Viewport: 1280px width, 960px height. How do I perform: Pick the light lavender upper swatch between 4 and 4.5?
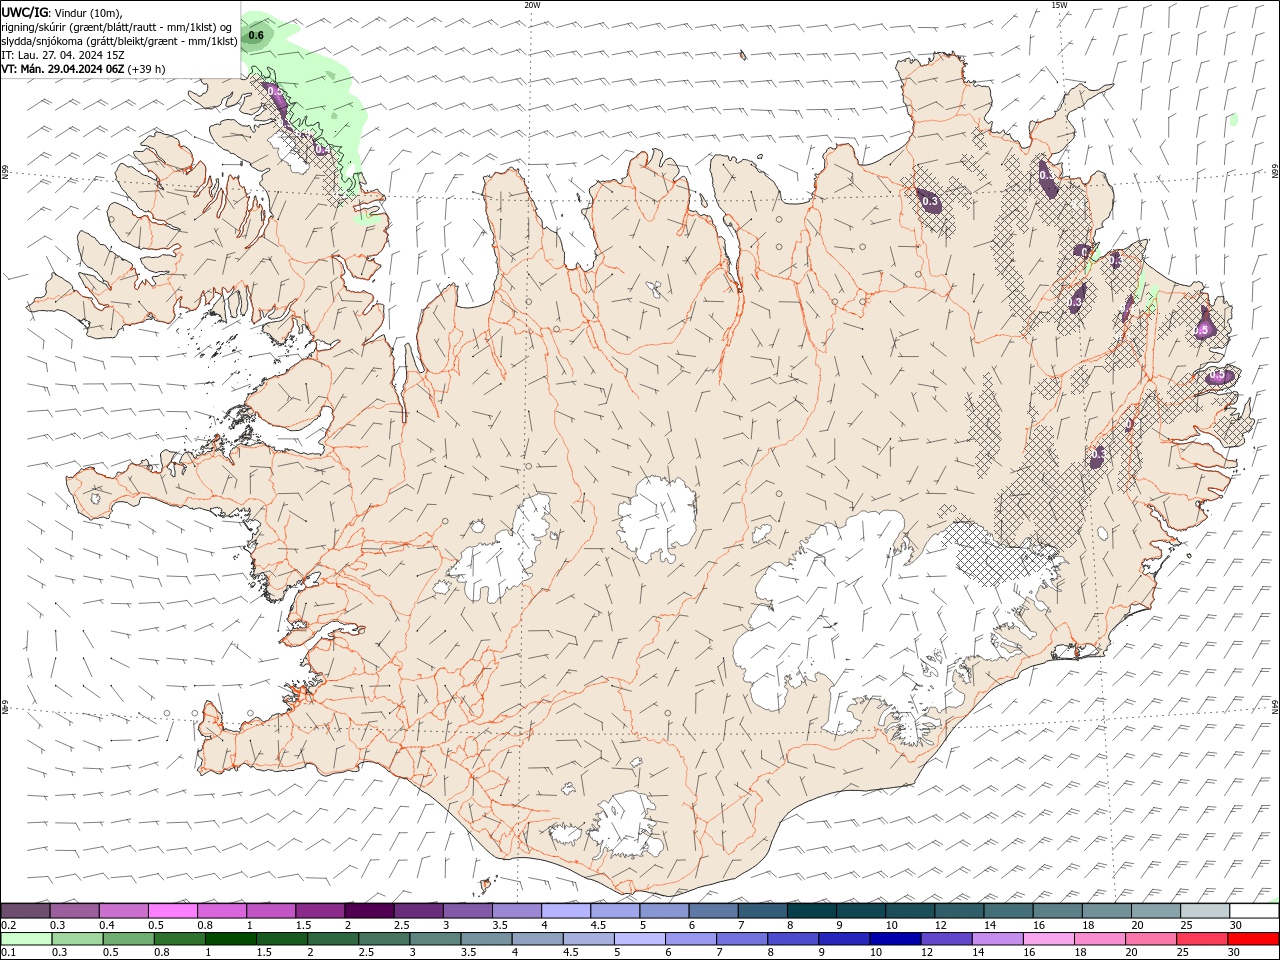pyautogui.click(x=566, y=911)
